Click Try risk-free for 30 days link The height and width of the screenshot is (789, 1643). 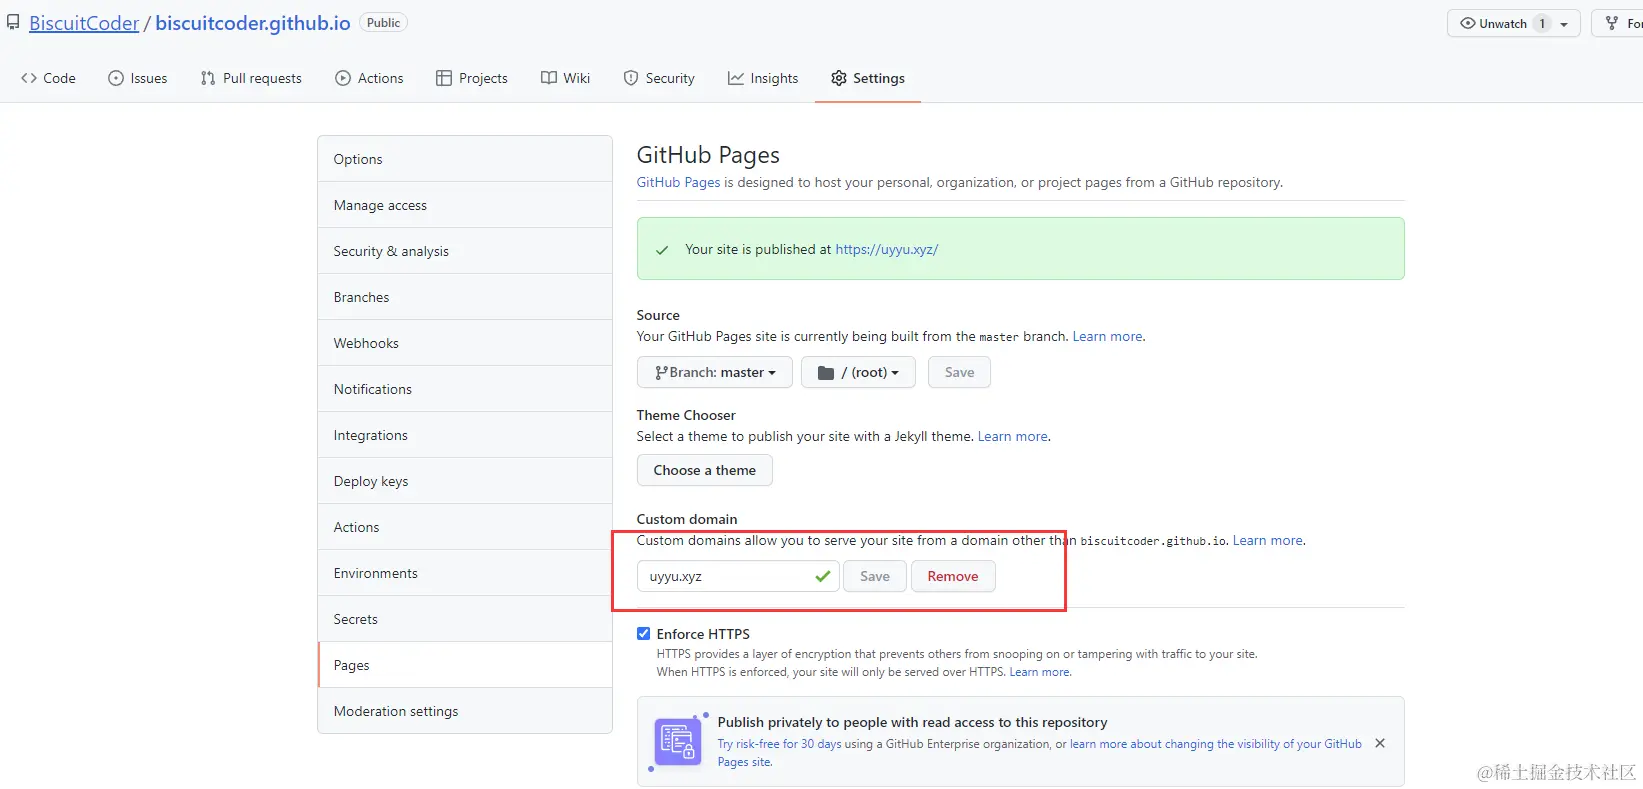[x=779, y=744]
